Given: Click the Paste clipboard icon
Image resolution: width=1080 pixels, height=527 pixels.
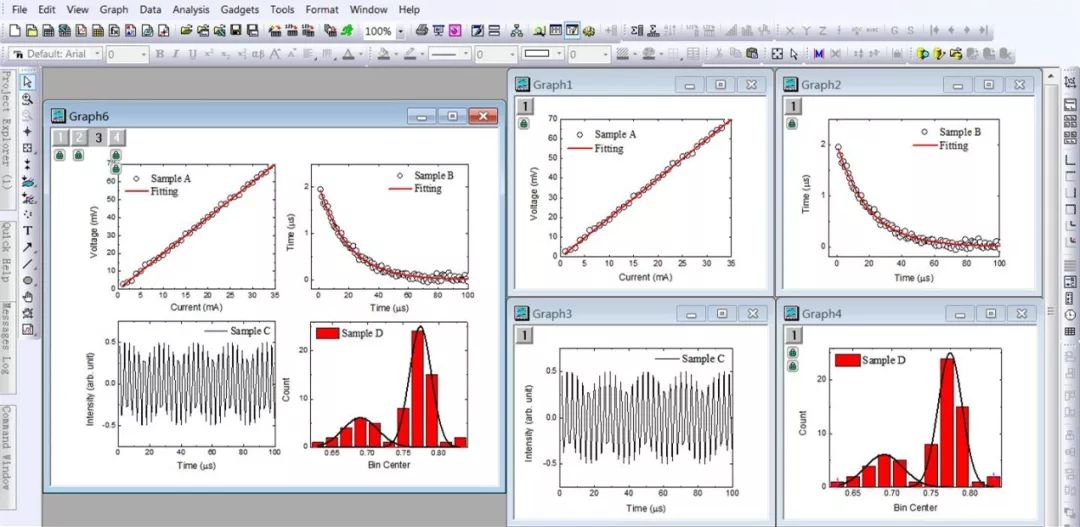Looking at the screenshot, I should [752, 54].
